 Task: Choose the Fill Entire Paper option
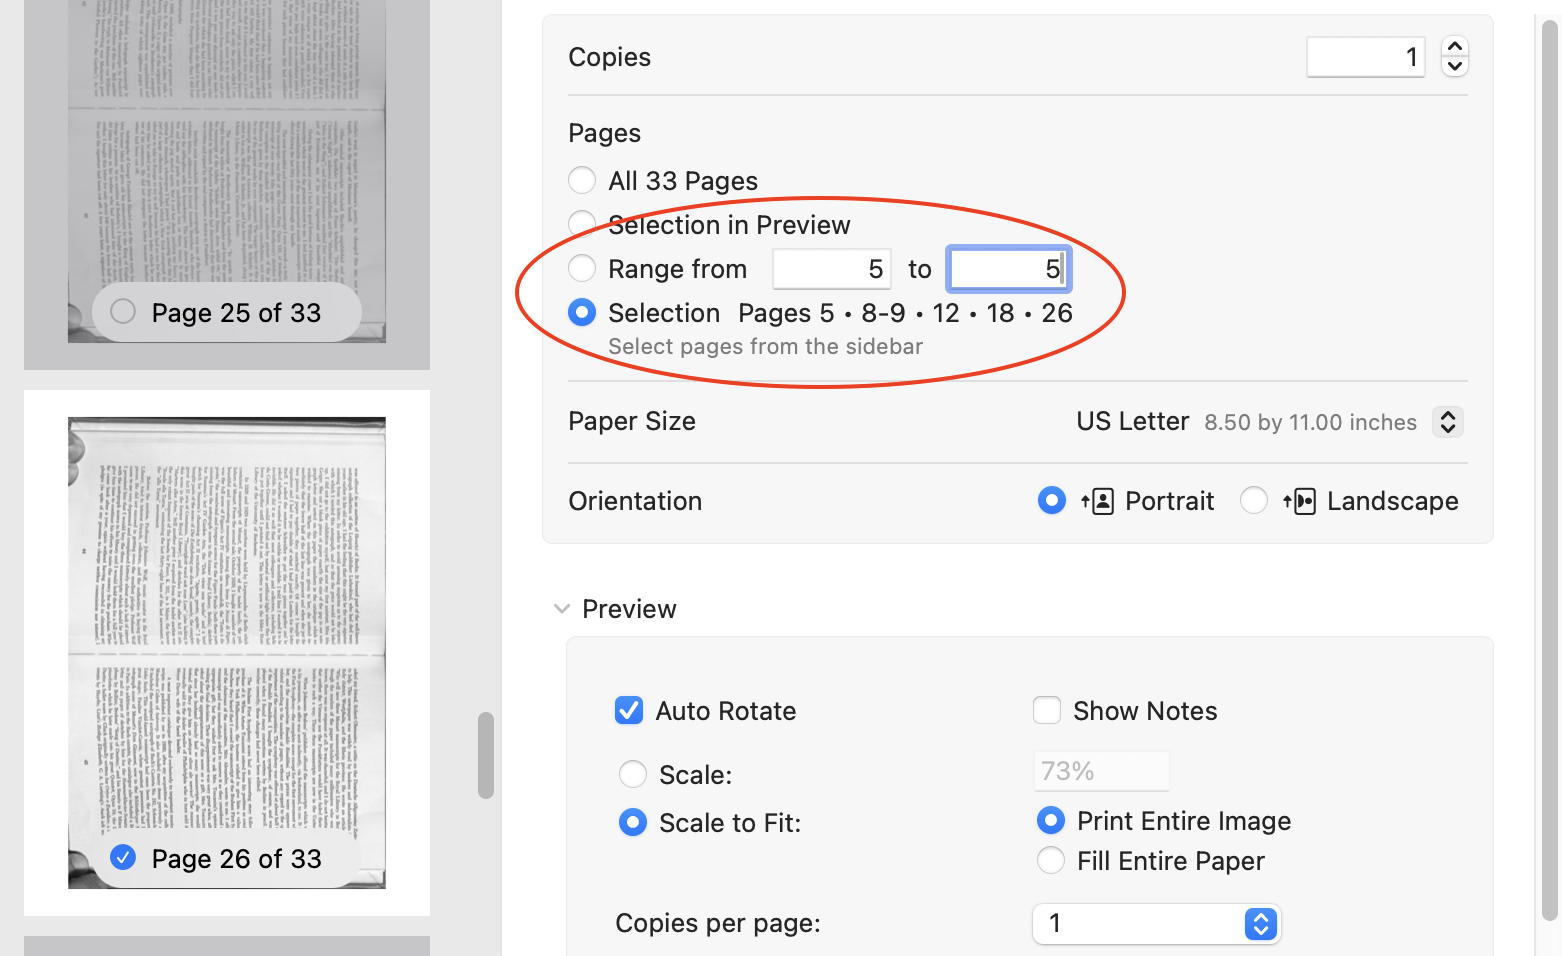tap(1051, 861)
